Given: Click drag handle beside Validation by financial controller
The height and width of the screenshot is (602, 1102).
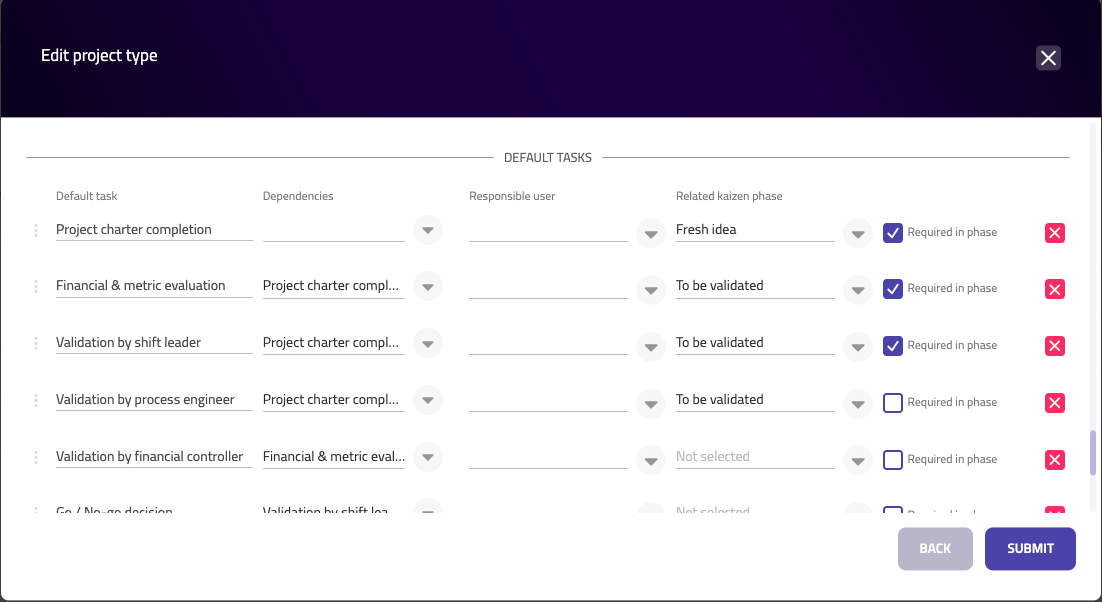Looking at the screenshot, I should [x=36, y=458].
